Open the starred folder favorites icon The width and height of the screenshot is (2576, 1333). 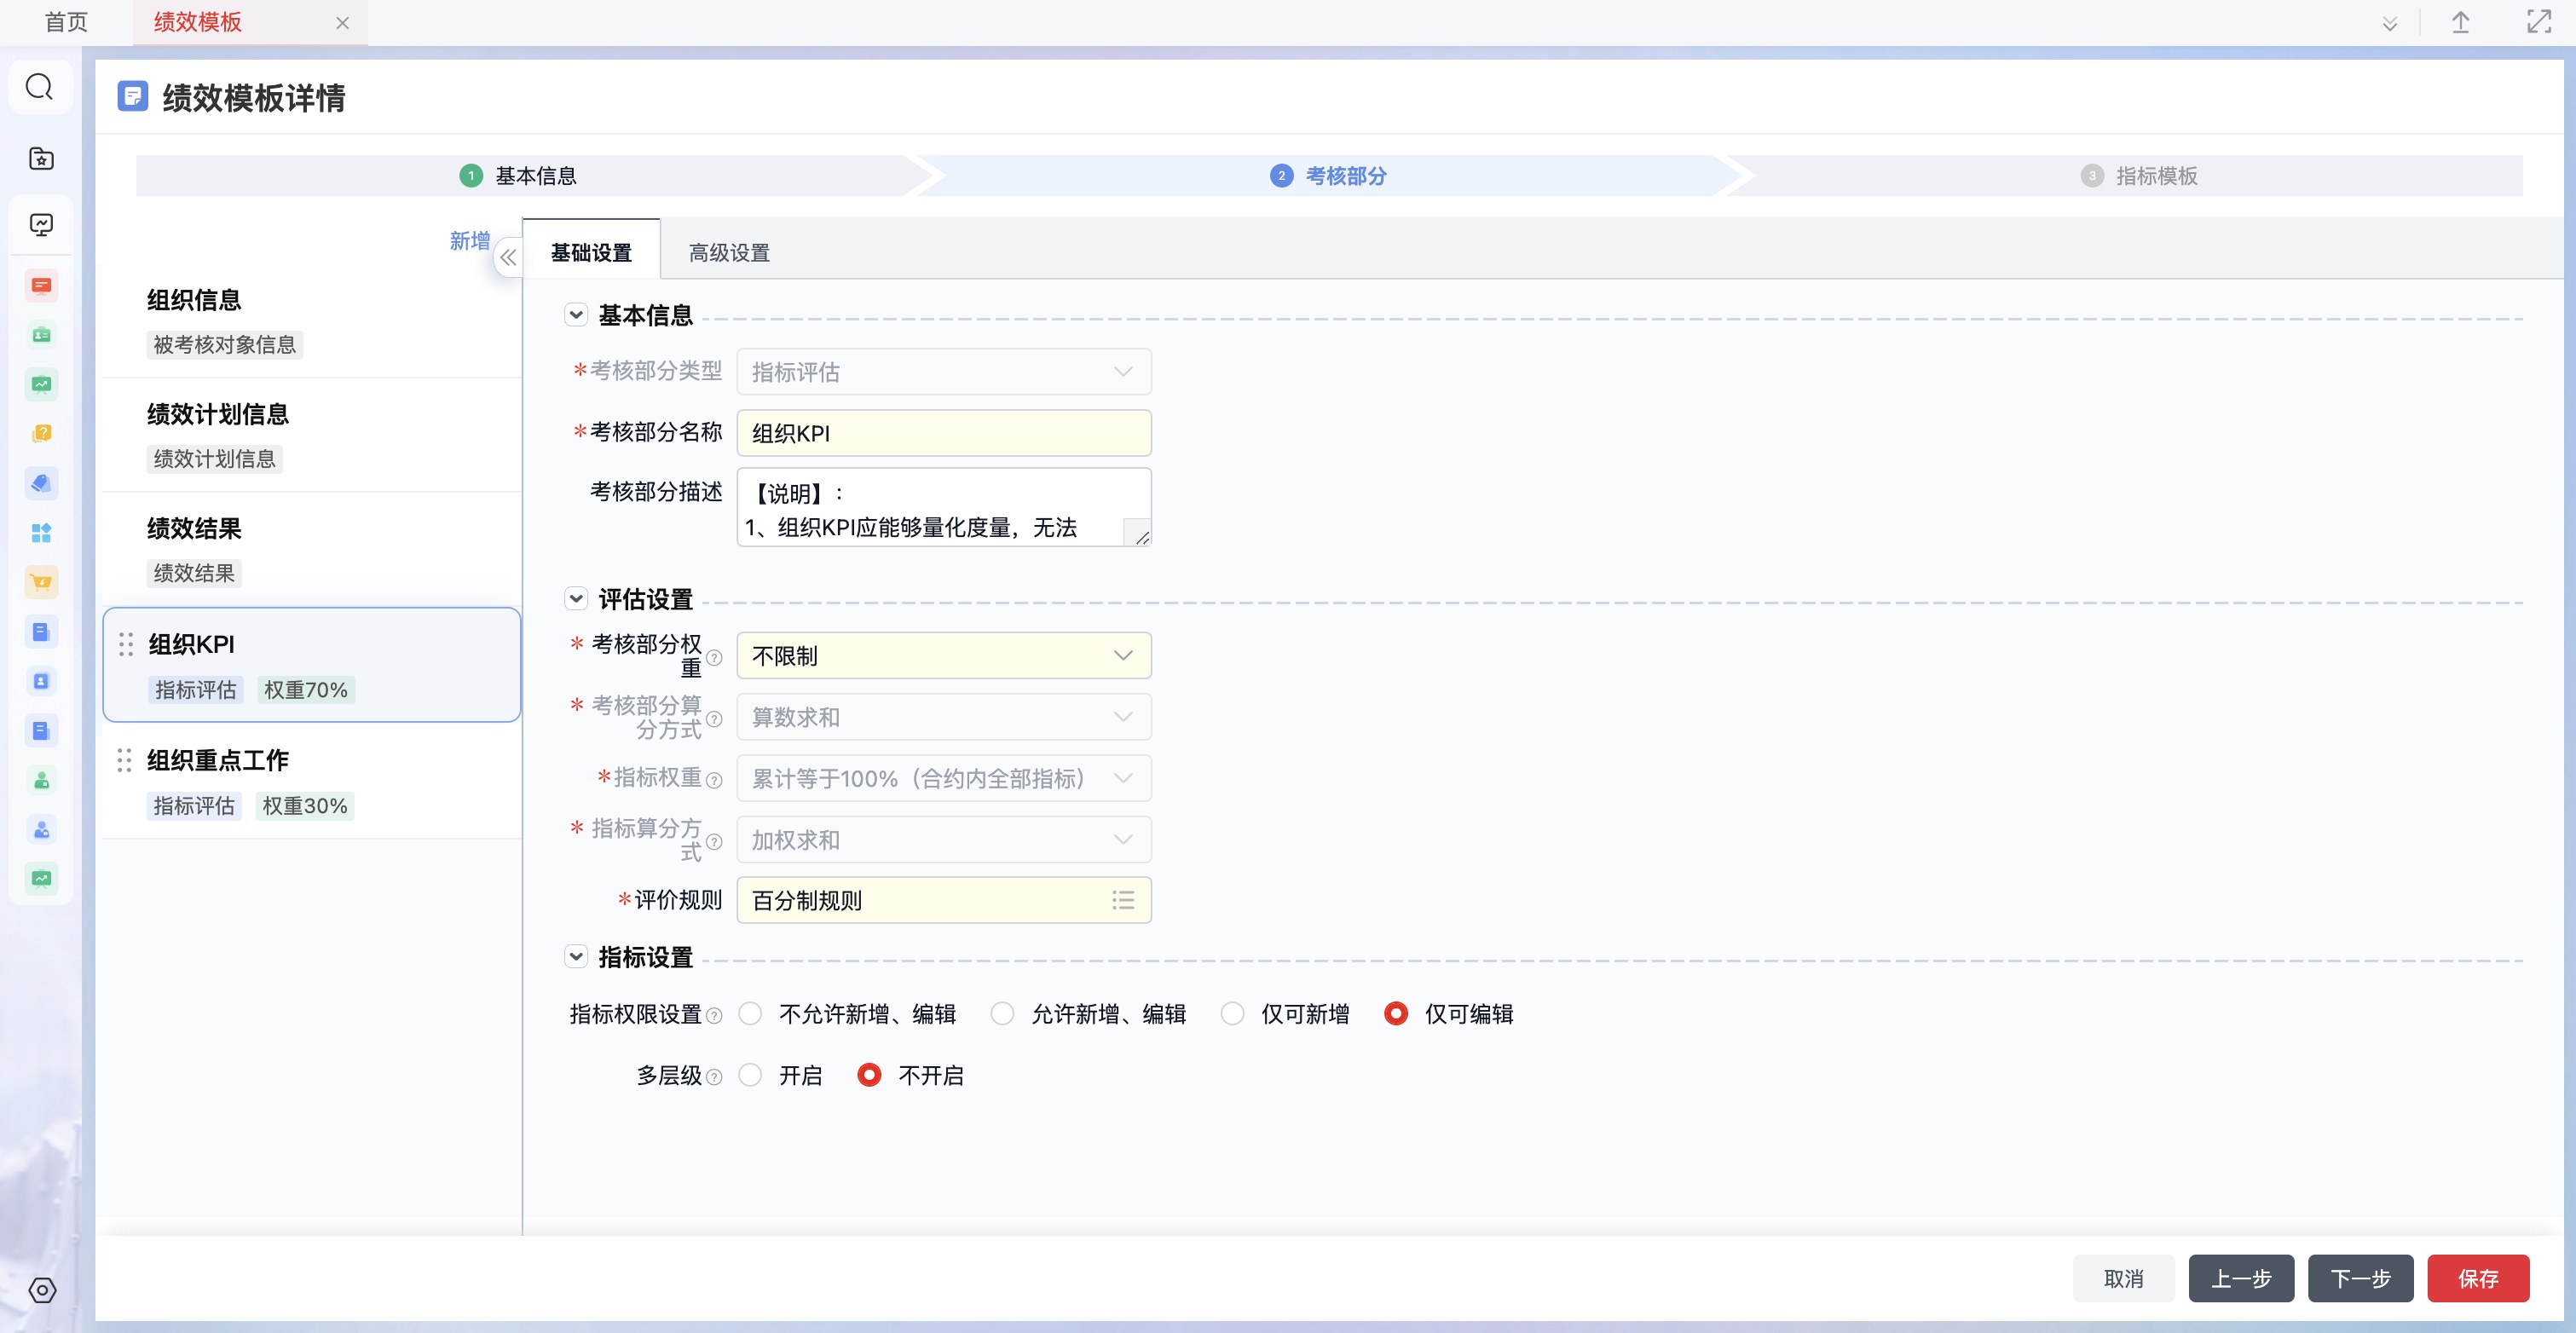click(x=41, y=158)
